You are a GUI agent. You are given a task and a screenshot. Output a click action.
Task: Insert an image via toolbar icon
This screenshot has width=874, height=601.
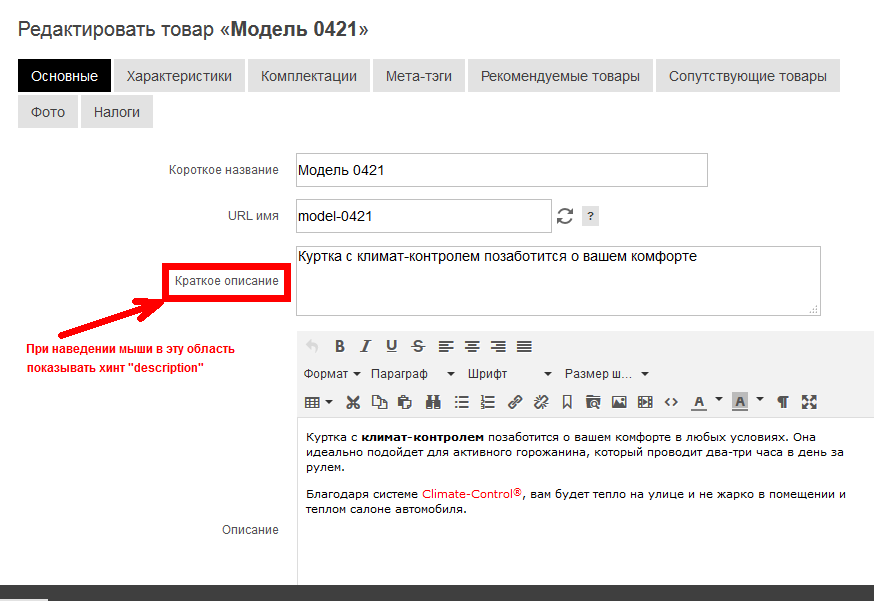coord(619,402)
